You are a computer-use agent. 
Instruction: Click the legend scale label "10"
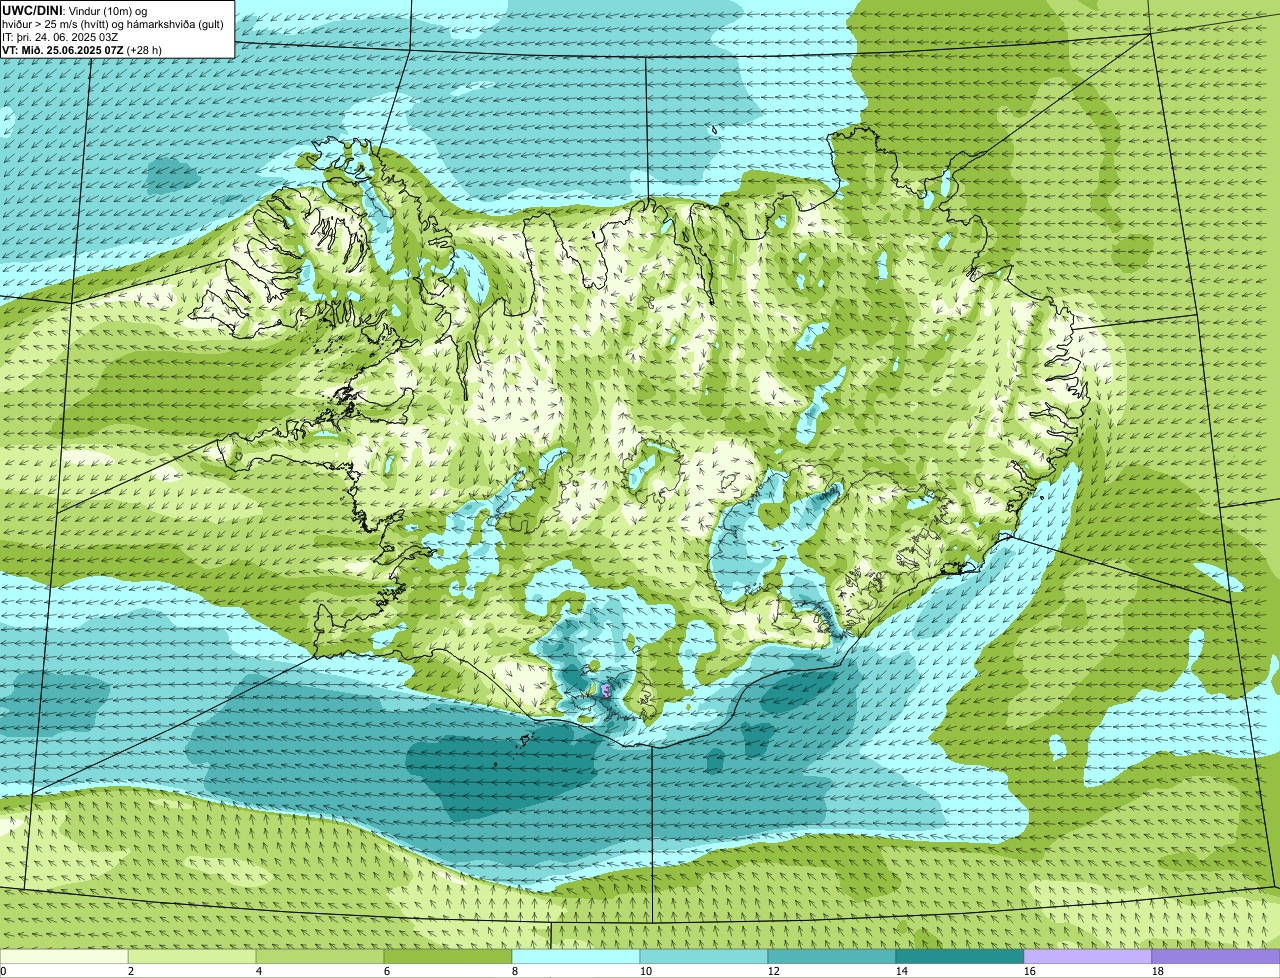pyautogui.click(x=646, y=971)
